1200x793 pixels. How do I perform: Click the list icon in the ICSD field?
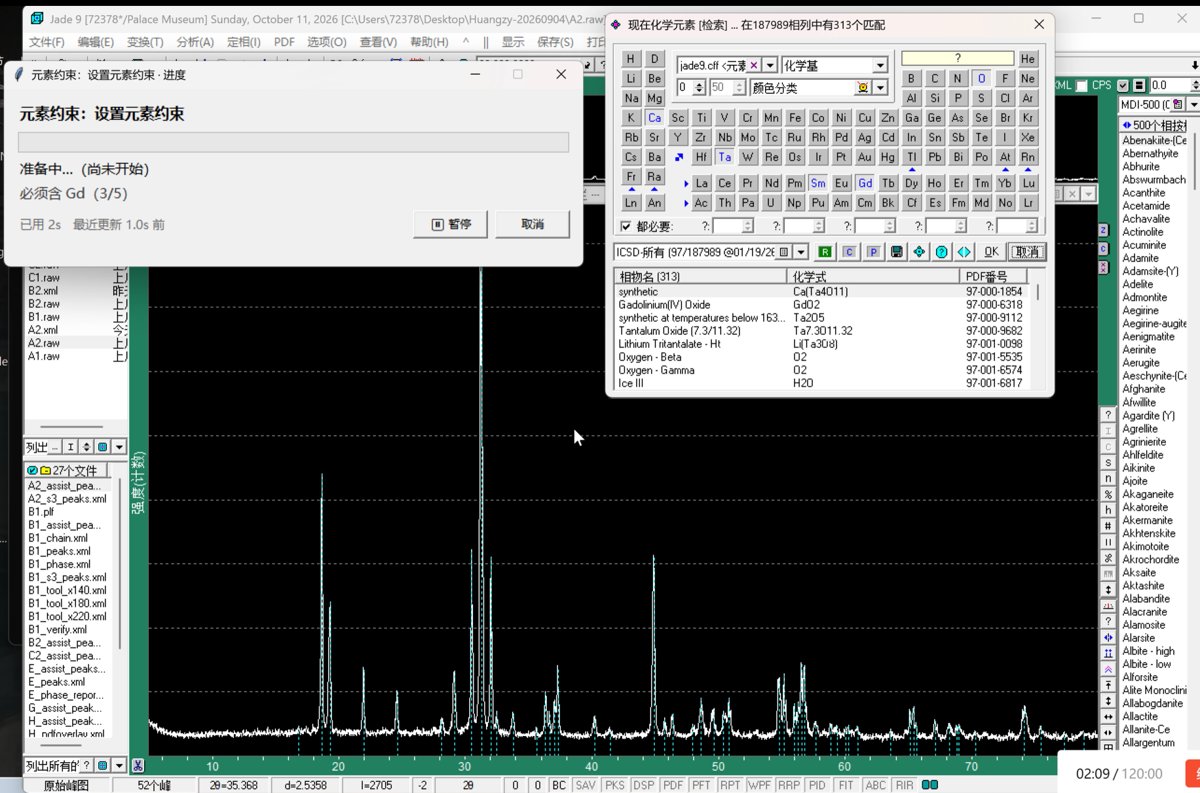coord(784,252)
